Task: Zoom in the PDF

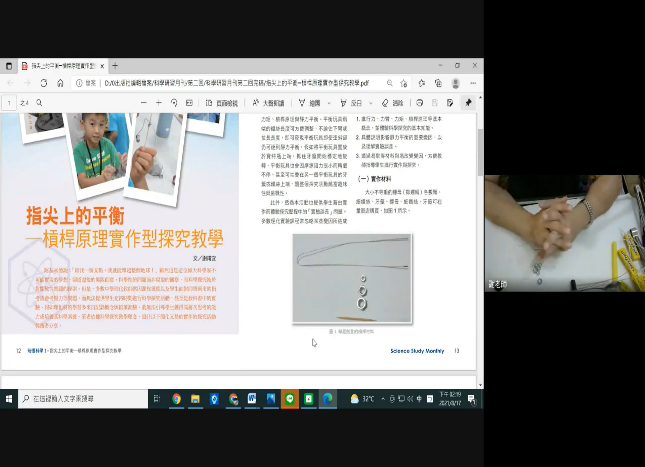Action: 159,103
